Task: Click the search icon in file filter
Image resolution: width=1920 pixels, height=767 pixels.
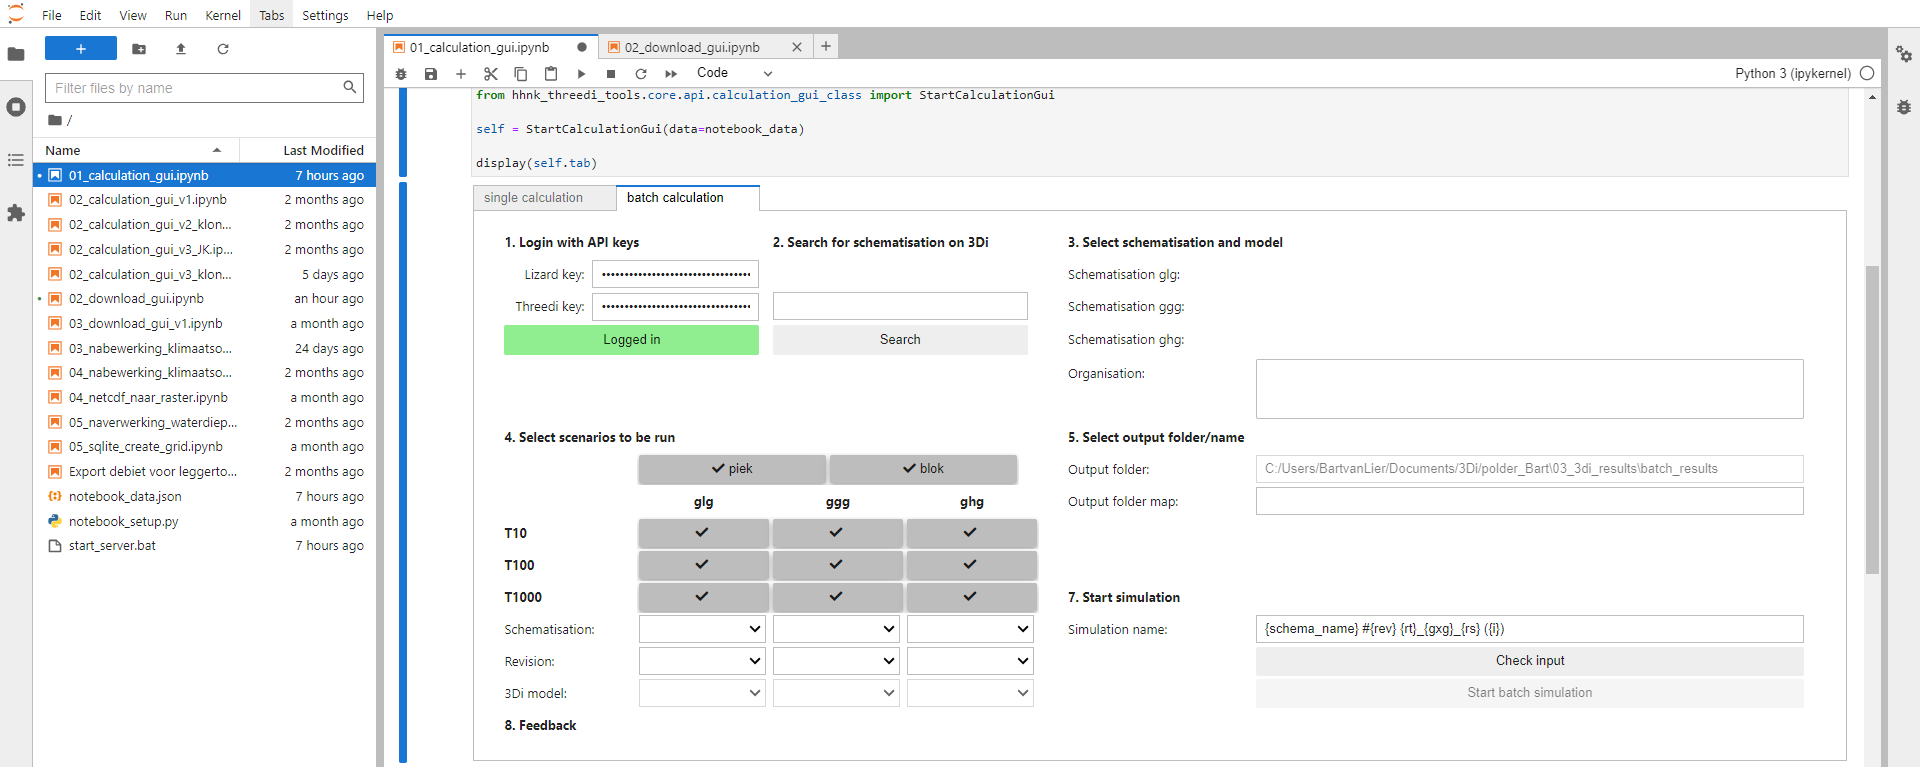Action: point(349,87)
